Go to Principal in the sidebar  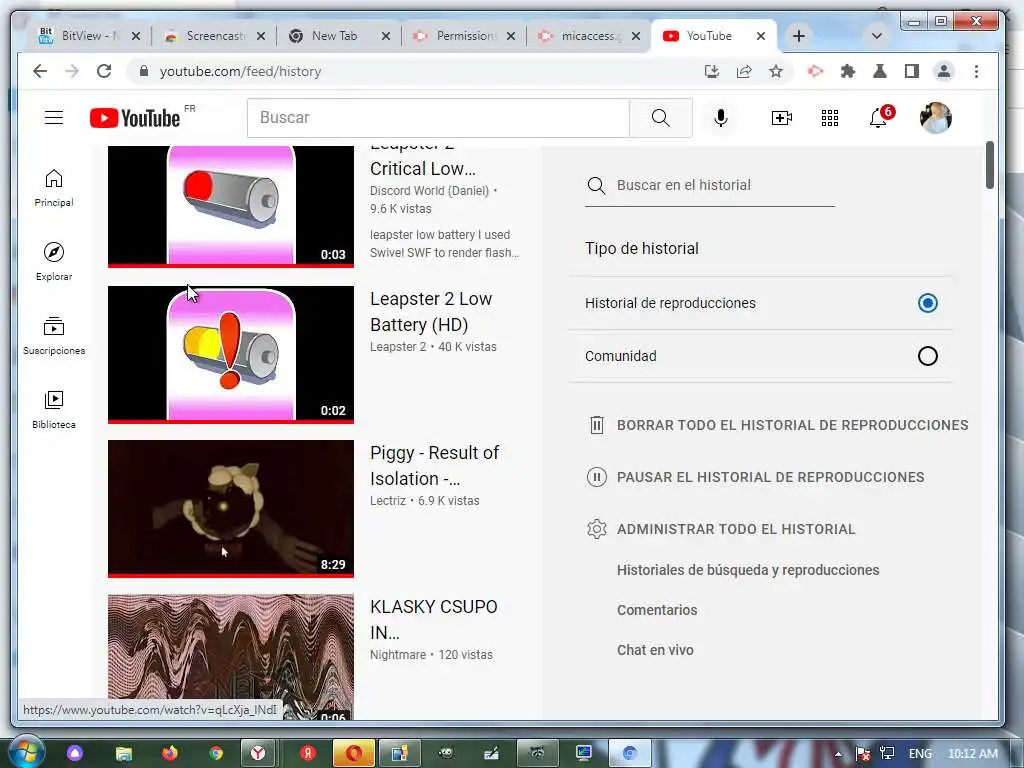coord(54,188)
